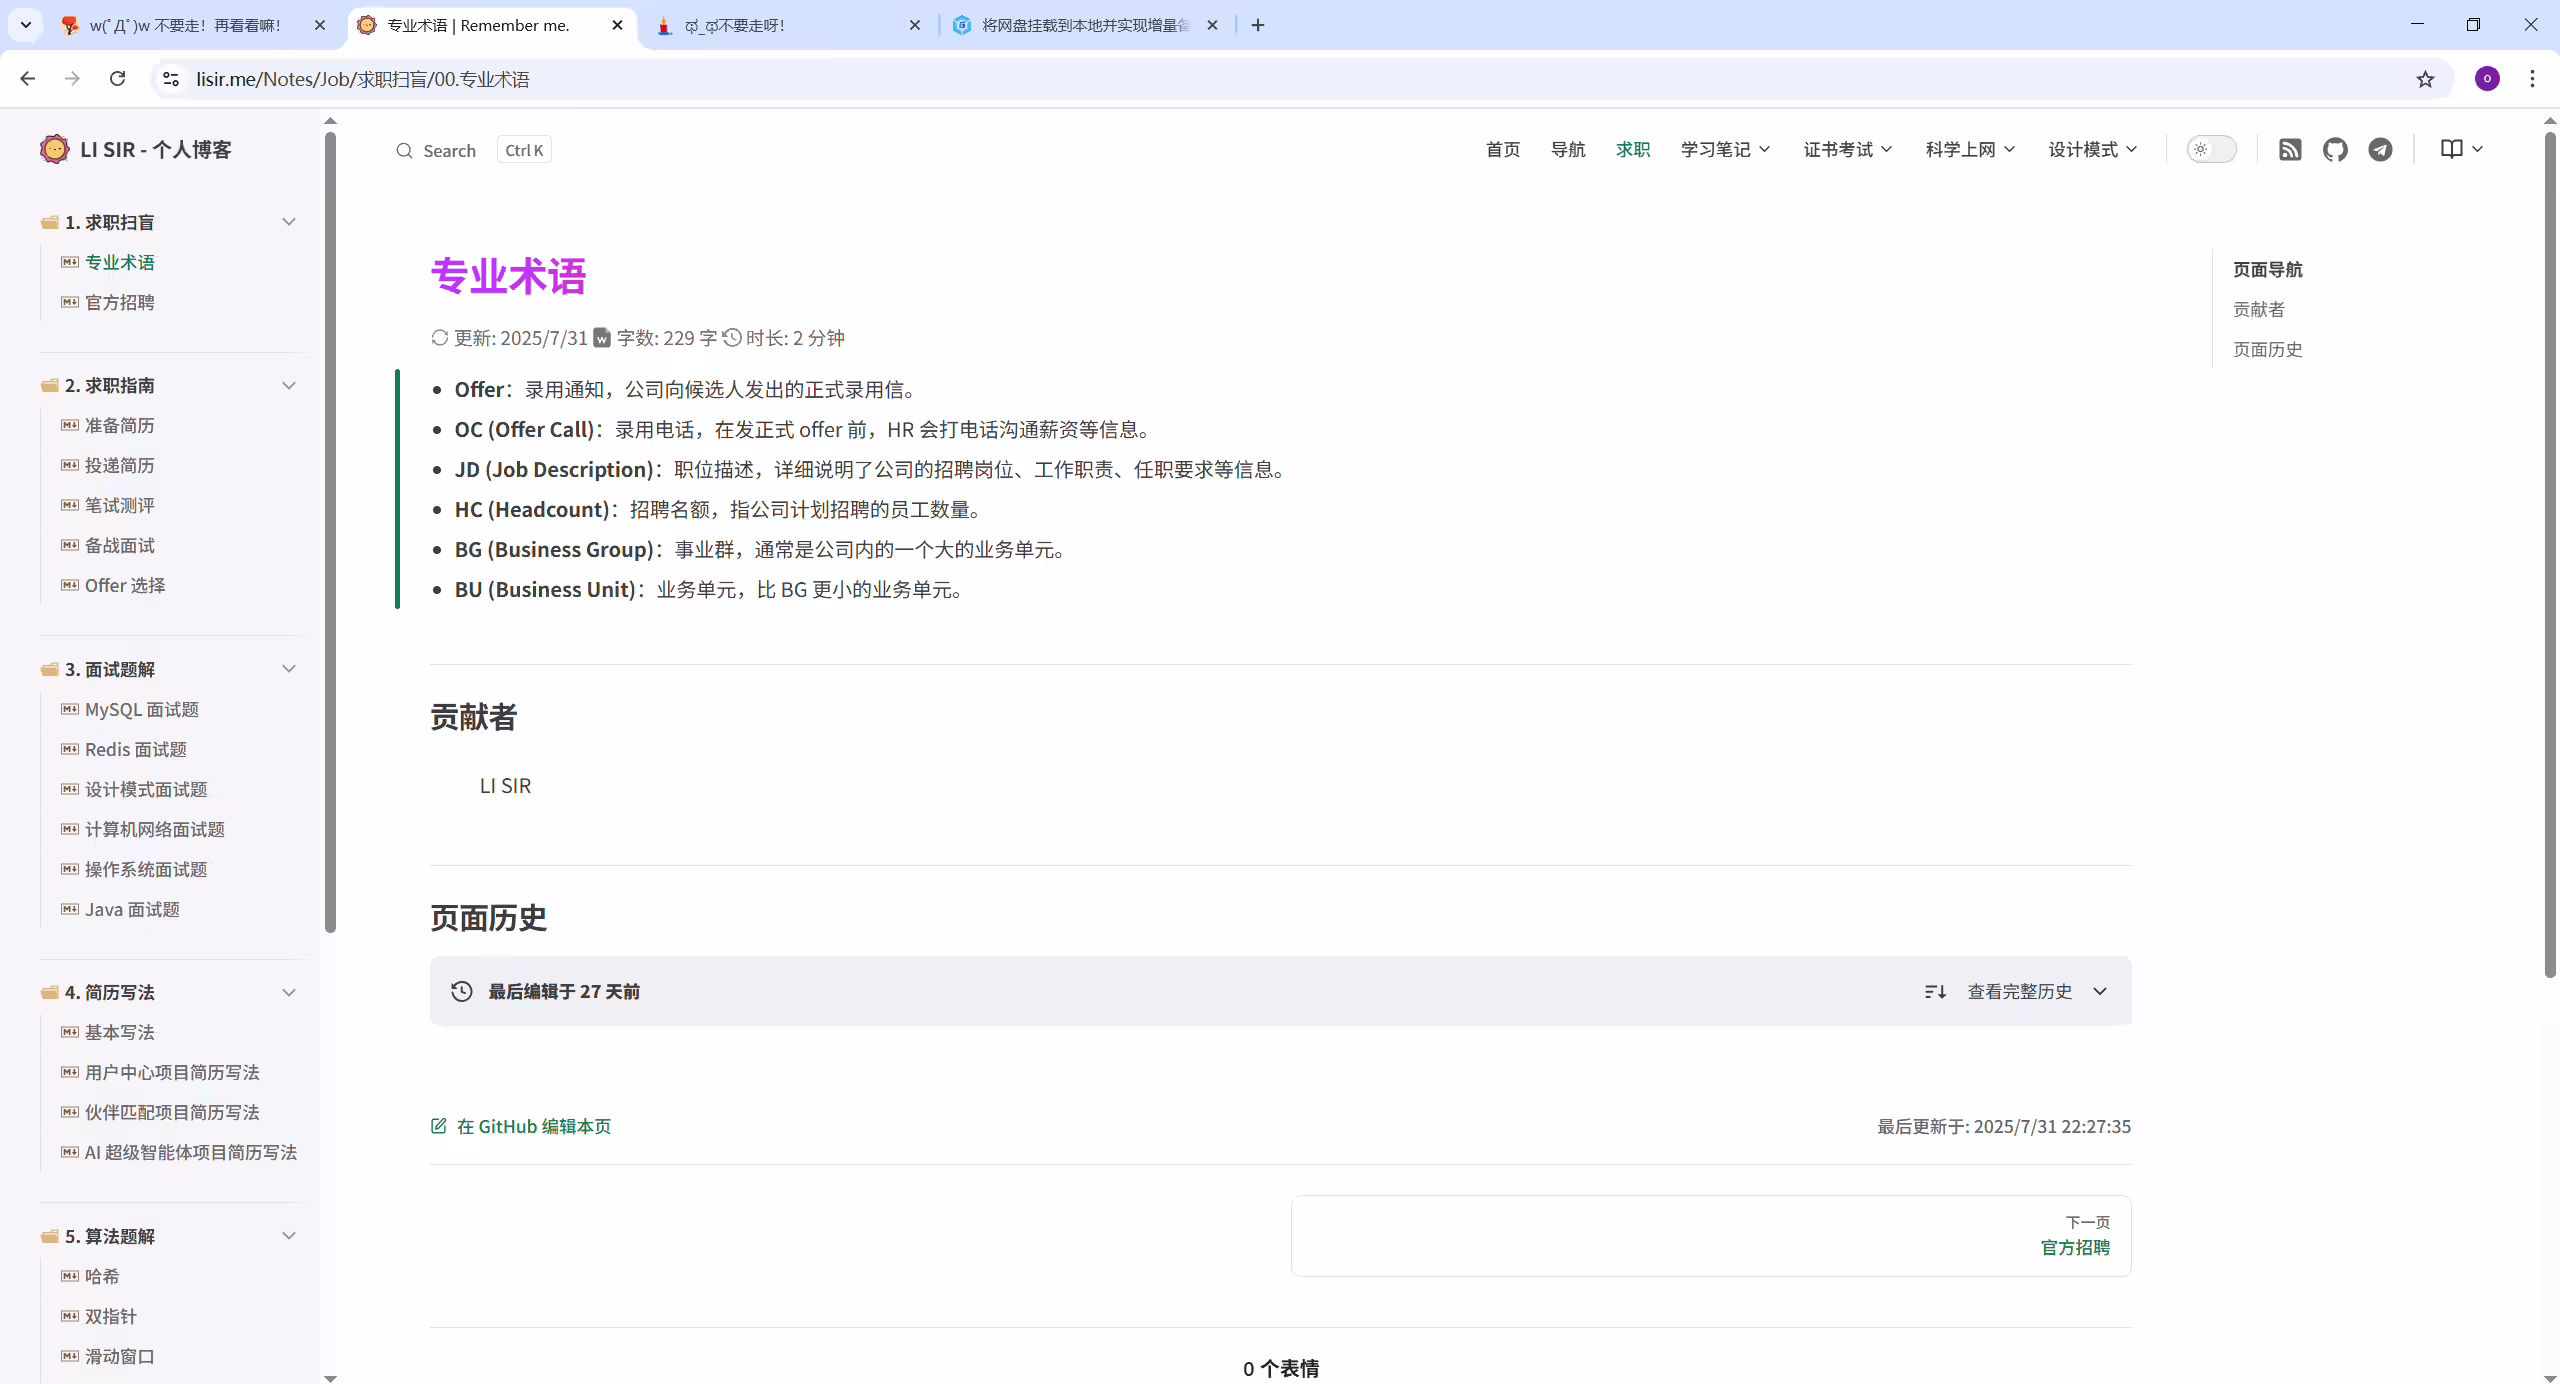Open 双指针 in sidebar
The width and height of the screenshot is (2560, 1384).
(x=110, y=1317)
